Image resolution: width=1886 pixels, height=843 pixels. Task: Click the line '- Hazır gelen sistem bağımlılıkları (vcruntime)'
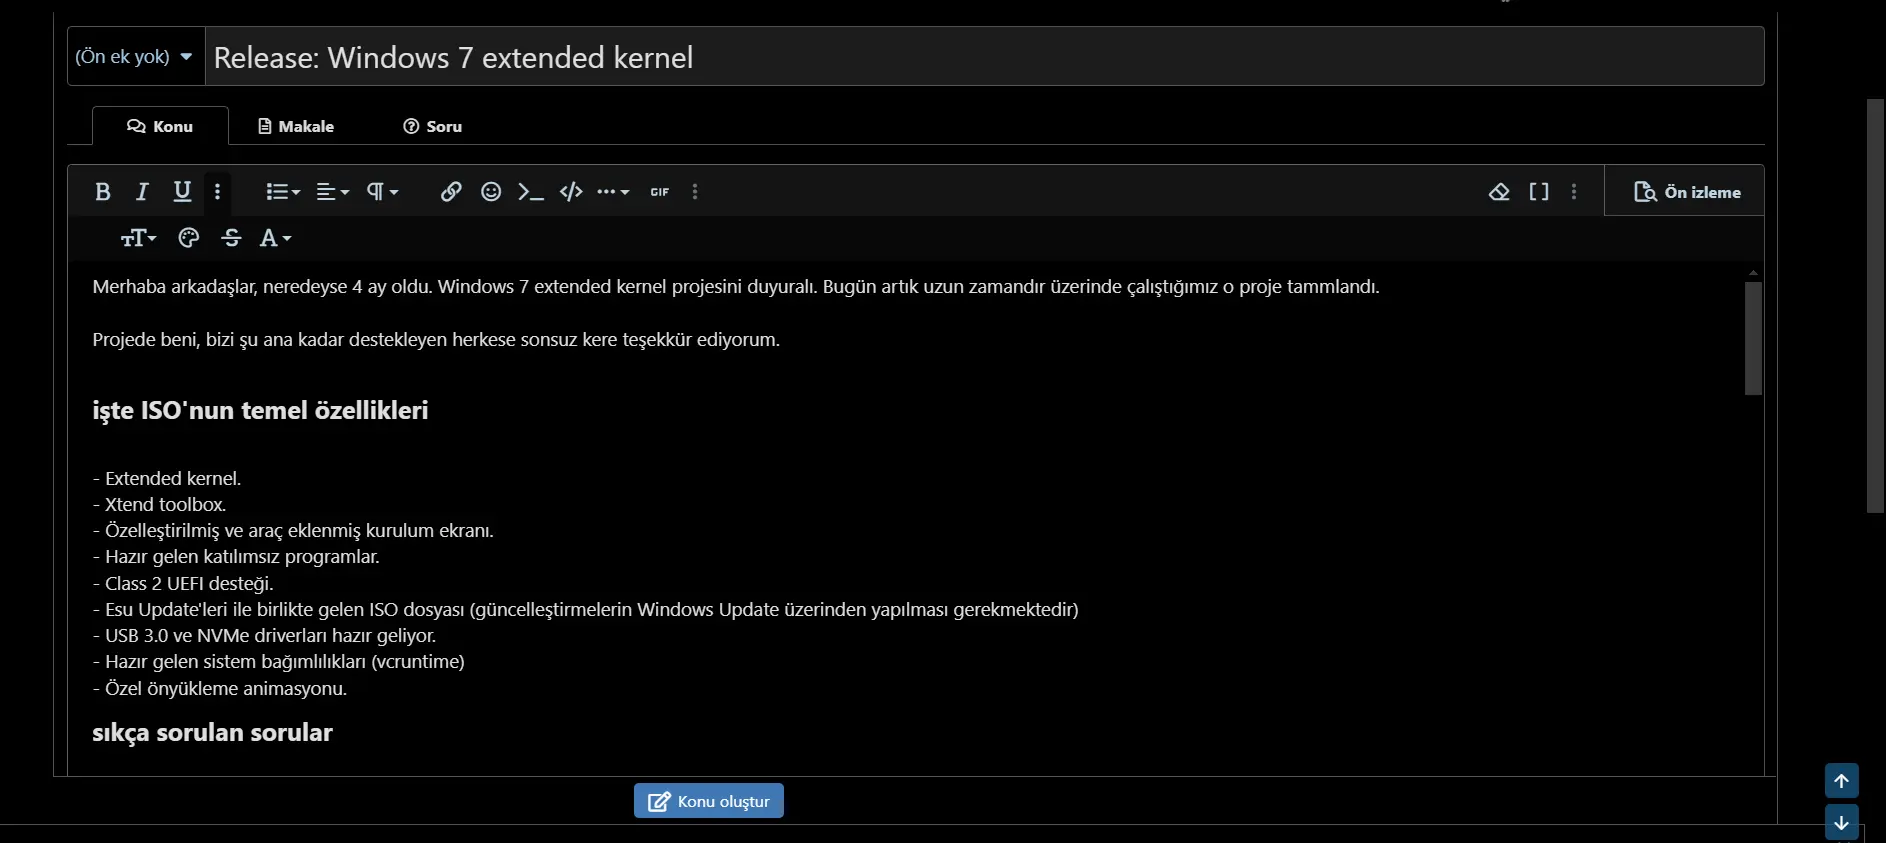[x=278, y=661]
